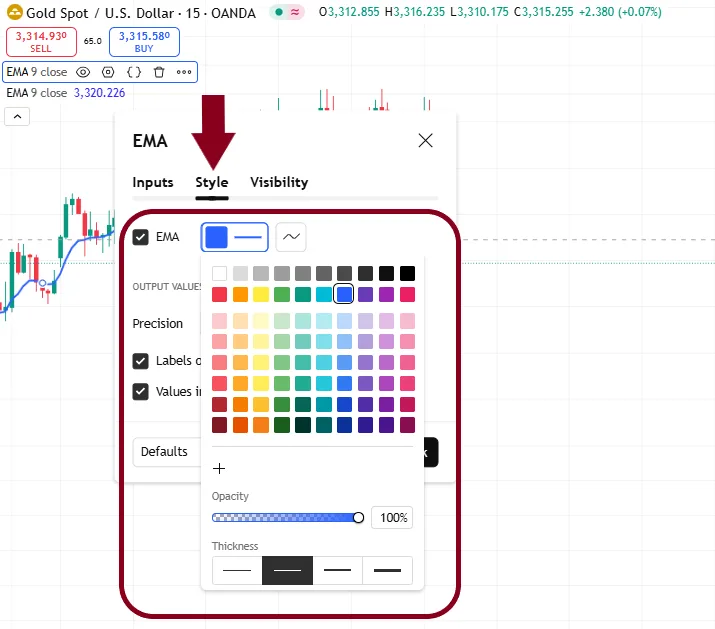Add a custom color with plus icon
Screen dimensions: 715x629
220,468
